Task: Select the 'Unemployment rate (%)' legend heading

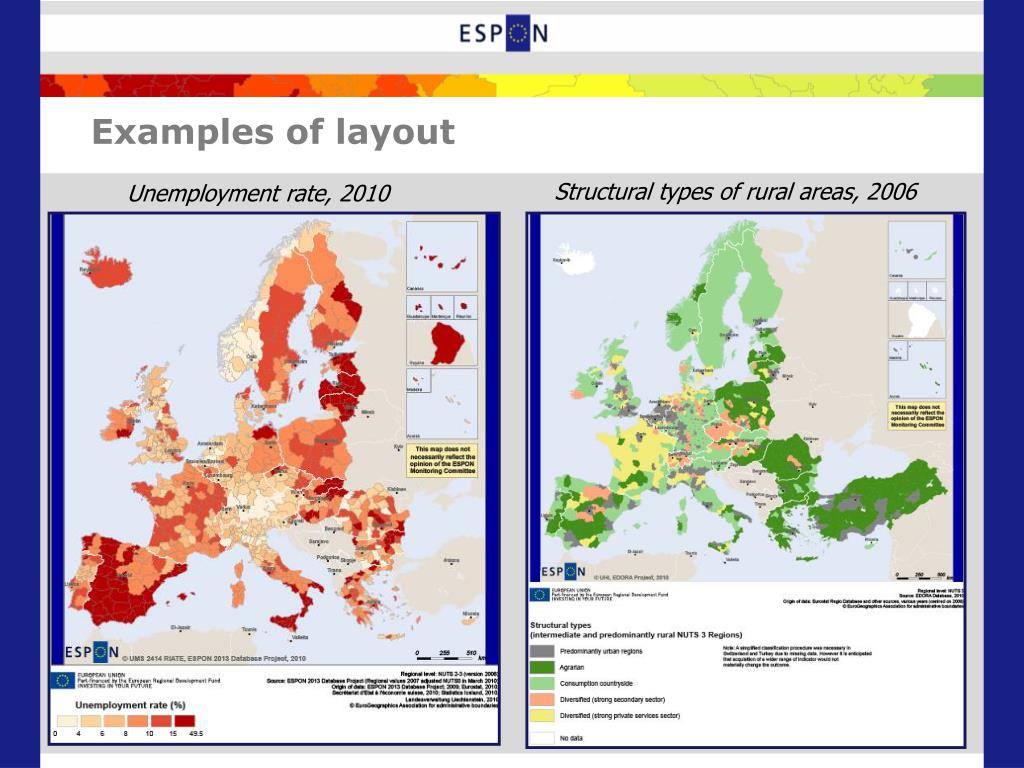Action: pos(131,705)
